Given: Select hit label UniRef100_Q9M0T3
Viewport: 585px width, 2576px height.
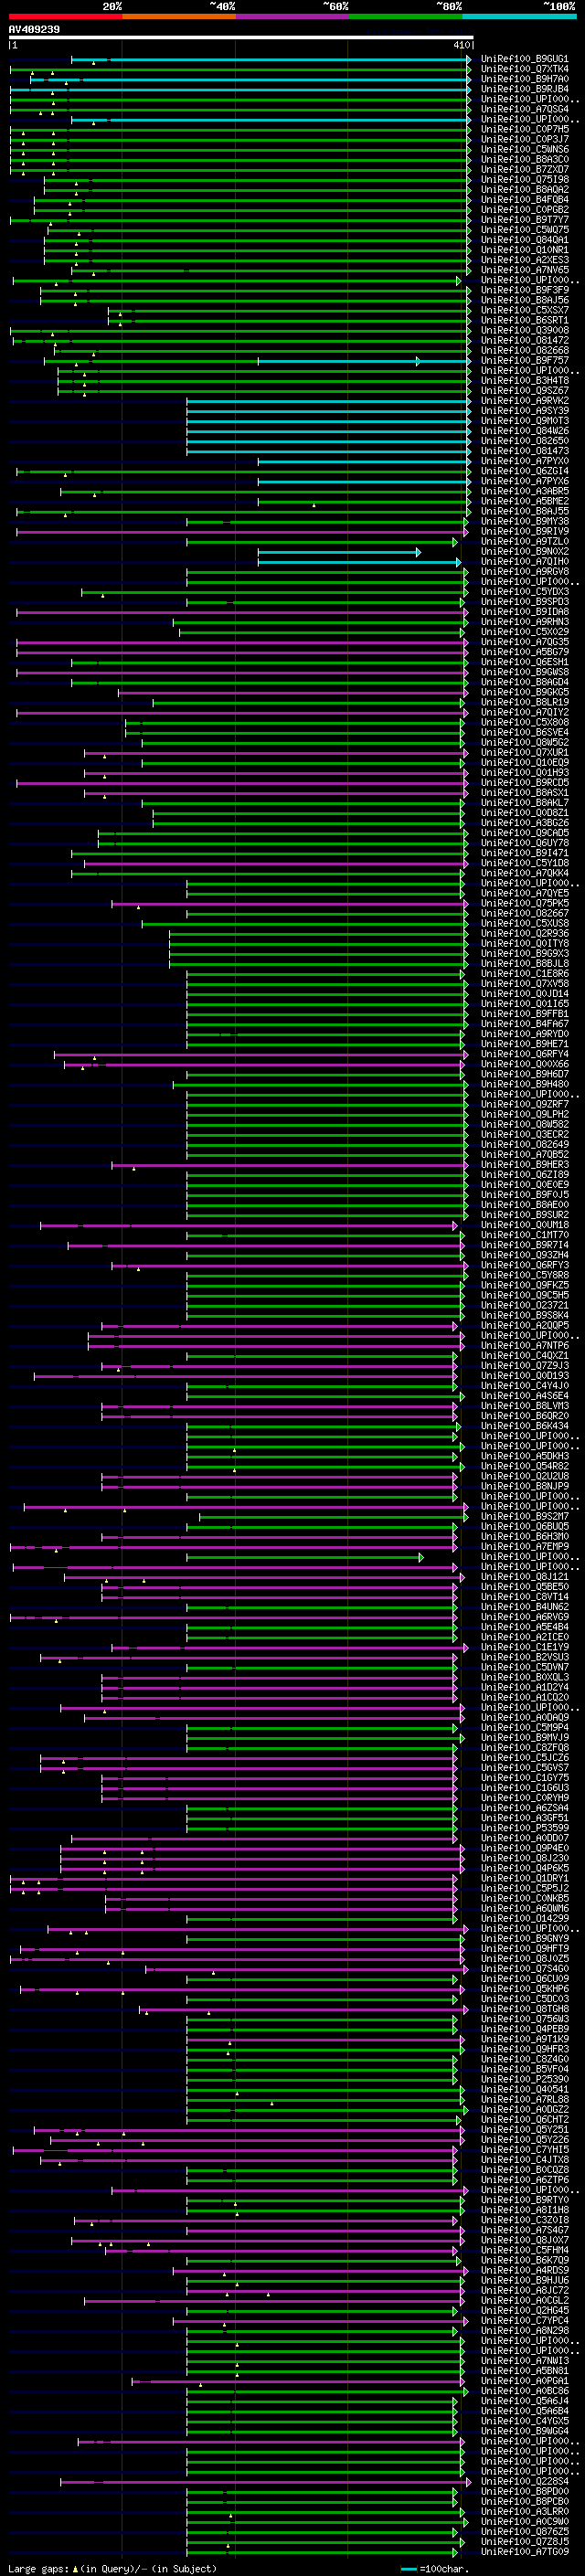Looking at the screenshot, I should pyautogui.click(x=524, y=421).
